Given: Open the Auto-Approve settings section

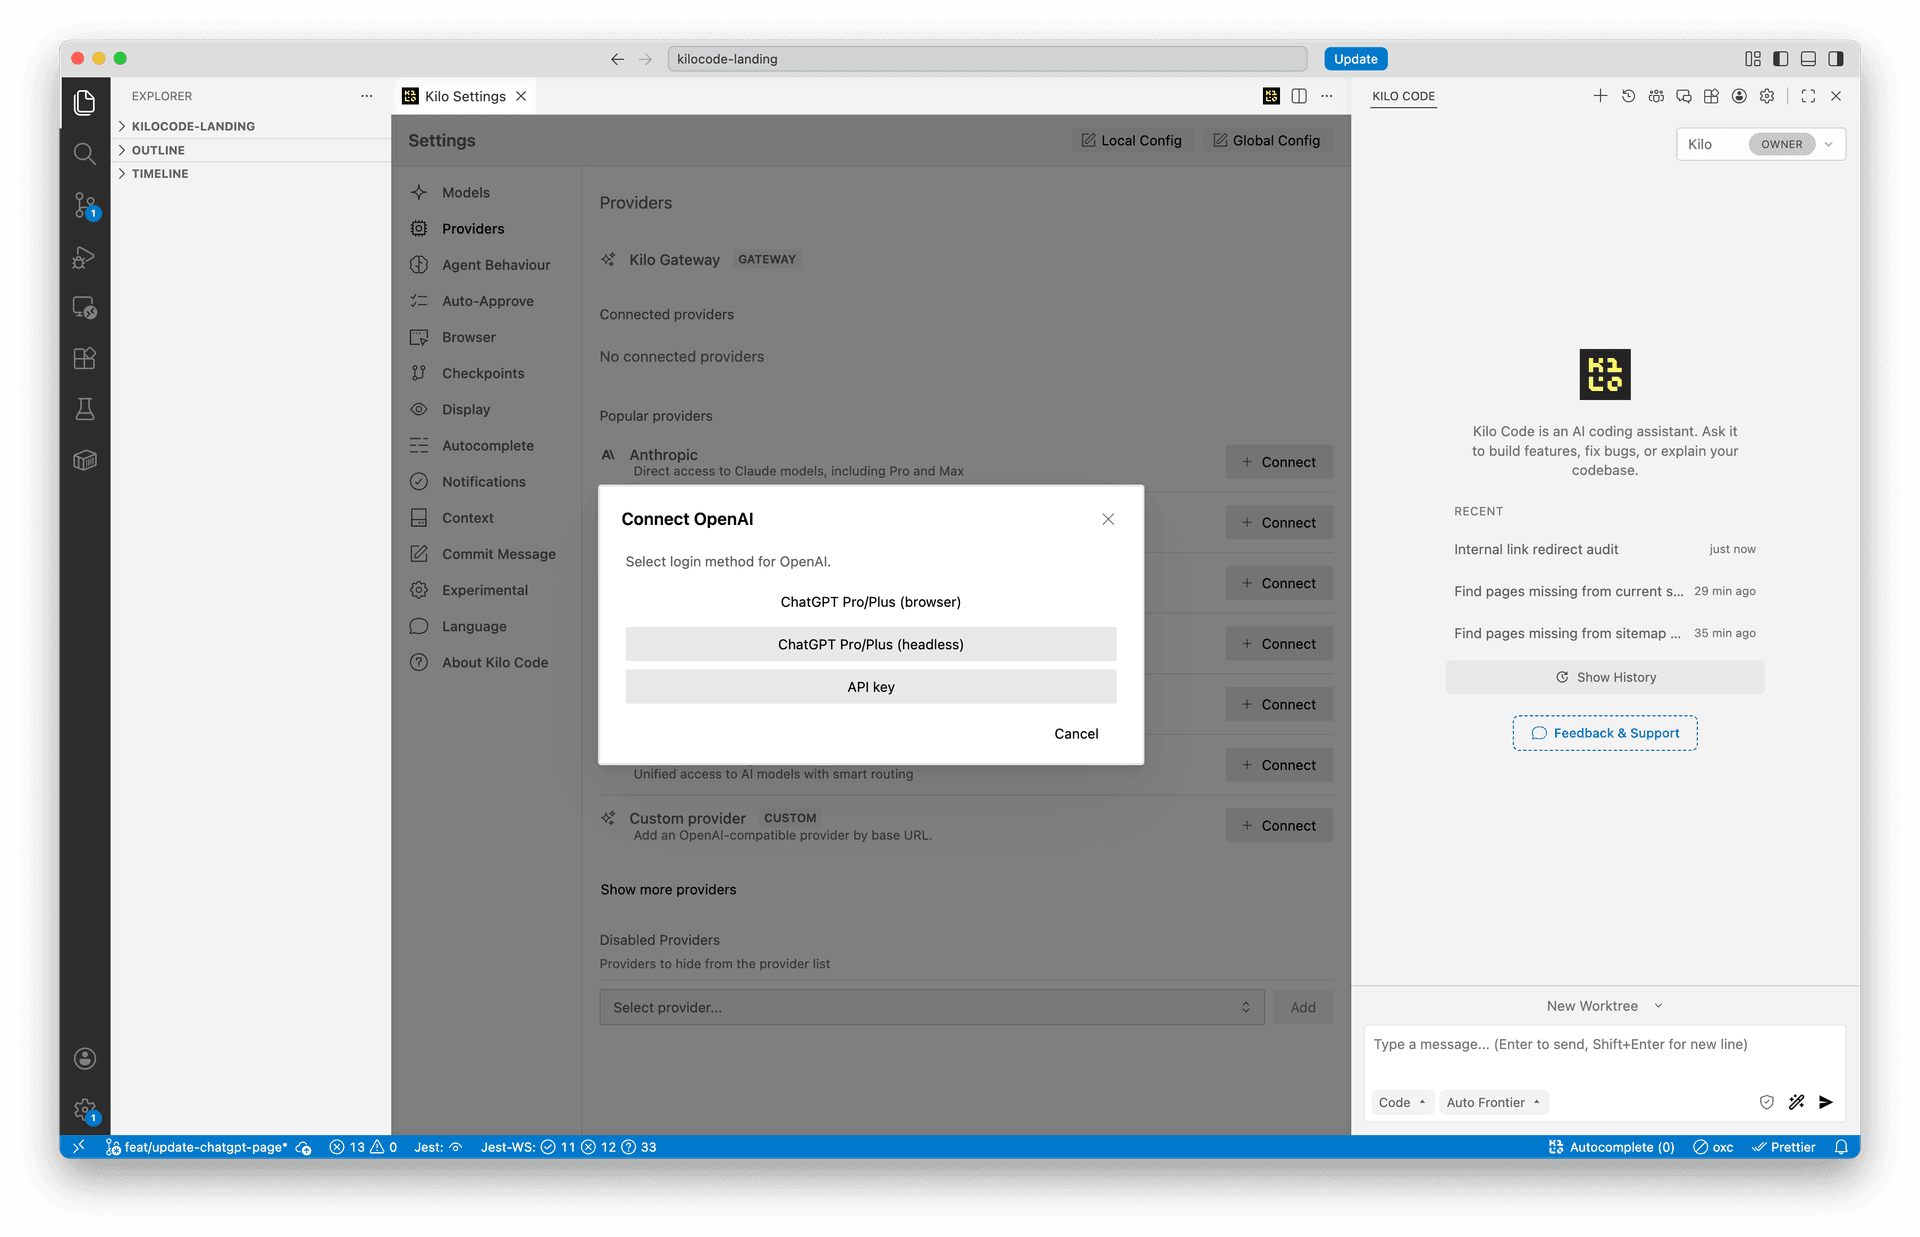Looking at the screenshot, I should click(488, 301).
